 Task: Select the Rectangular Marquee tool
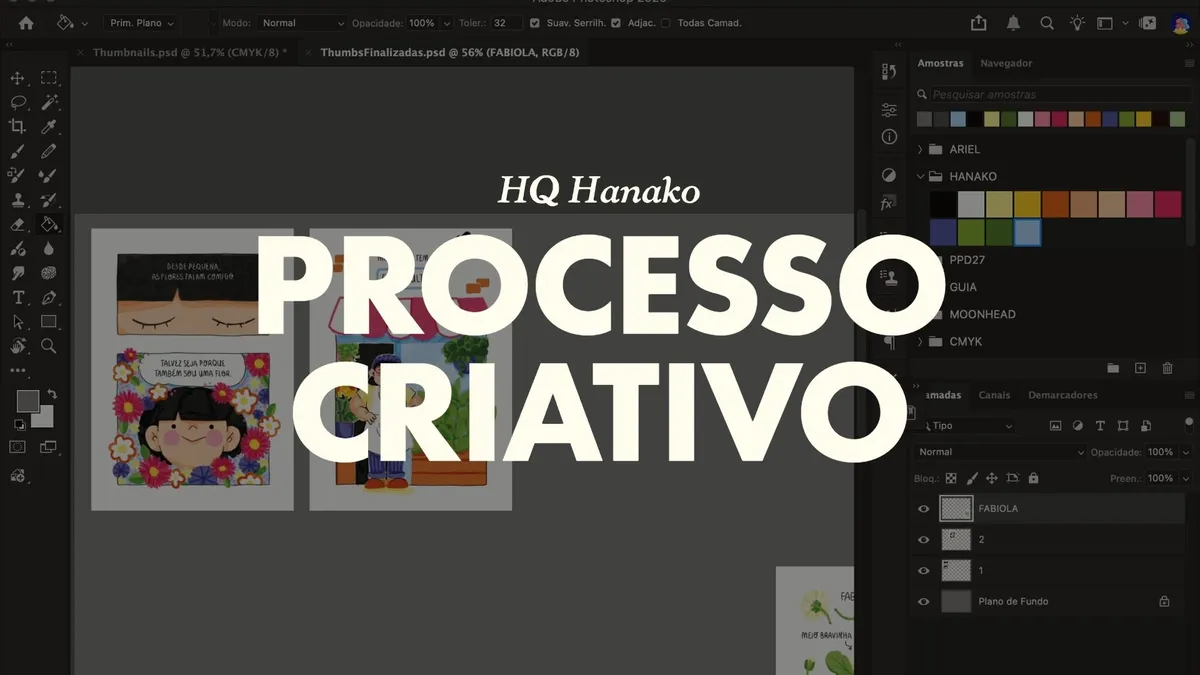[48, 78]
